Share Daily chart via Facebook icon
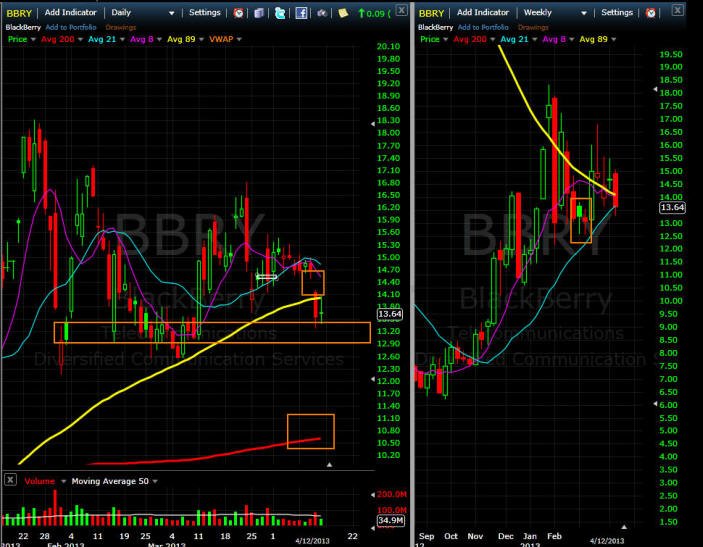 301,13
